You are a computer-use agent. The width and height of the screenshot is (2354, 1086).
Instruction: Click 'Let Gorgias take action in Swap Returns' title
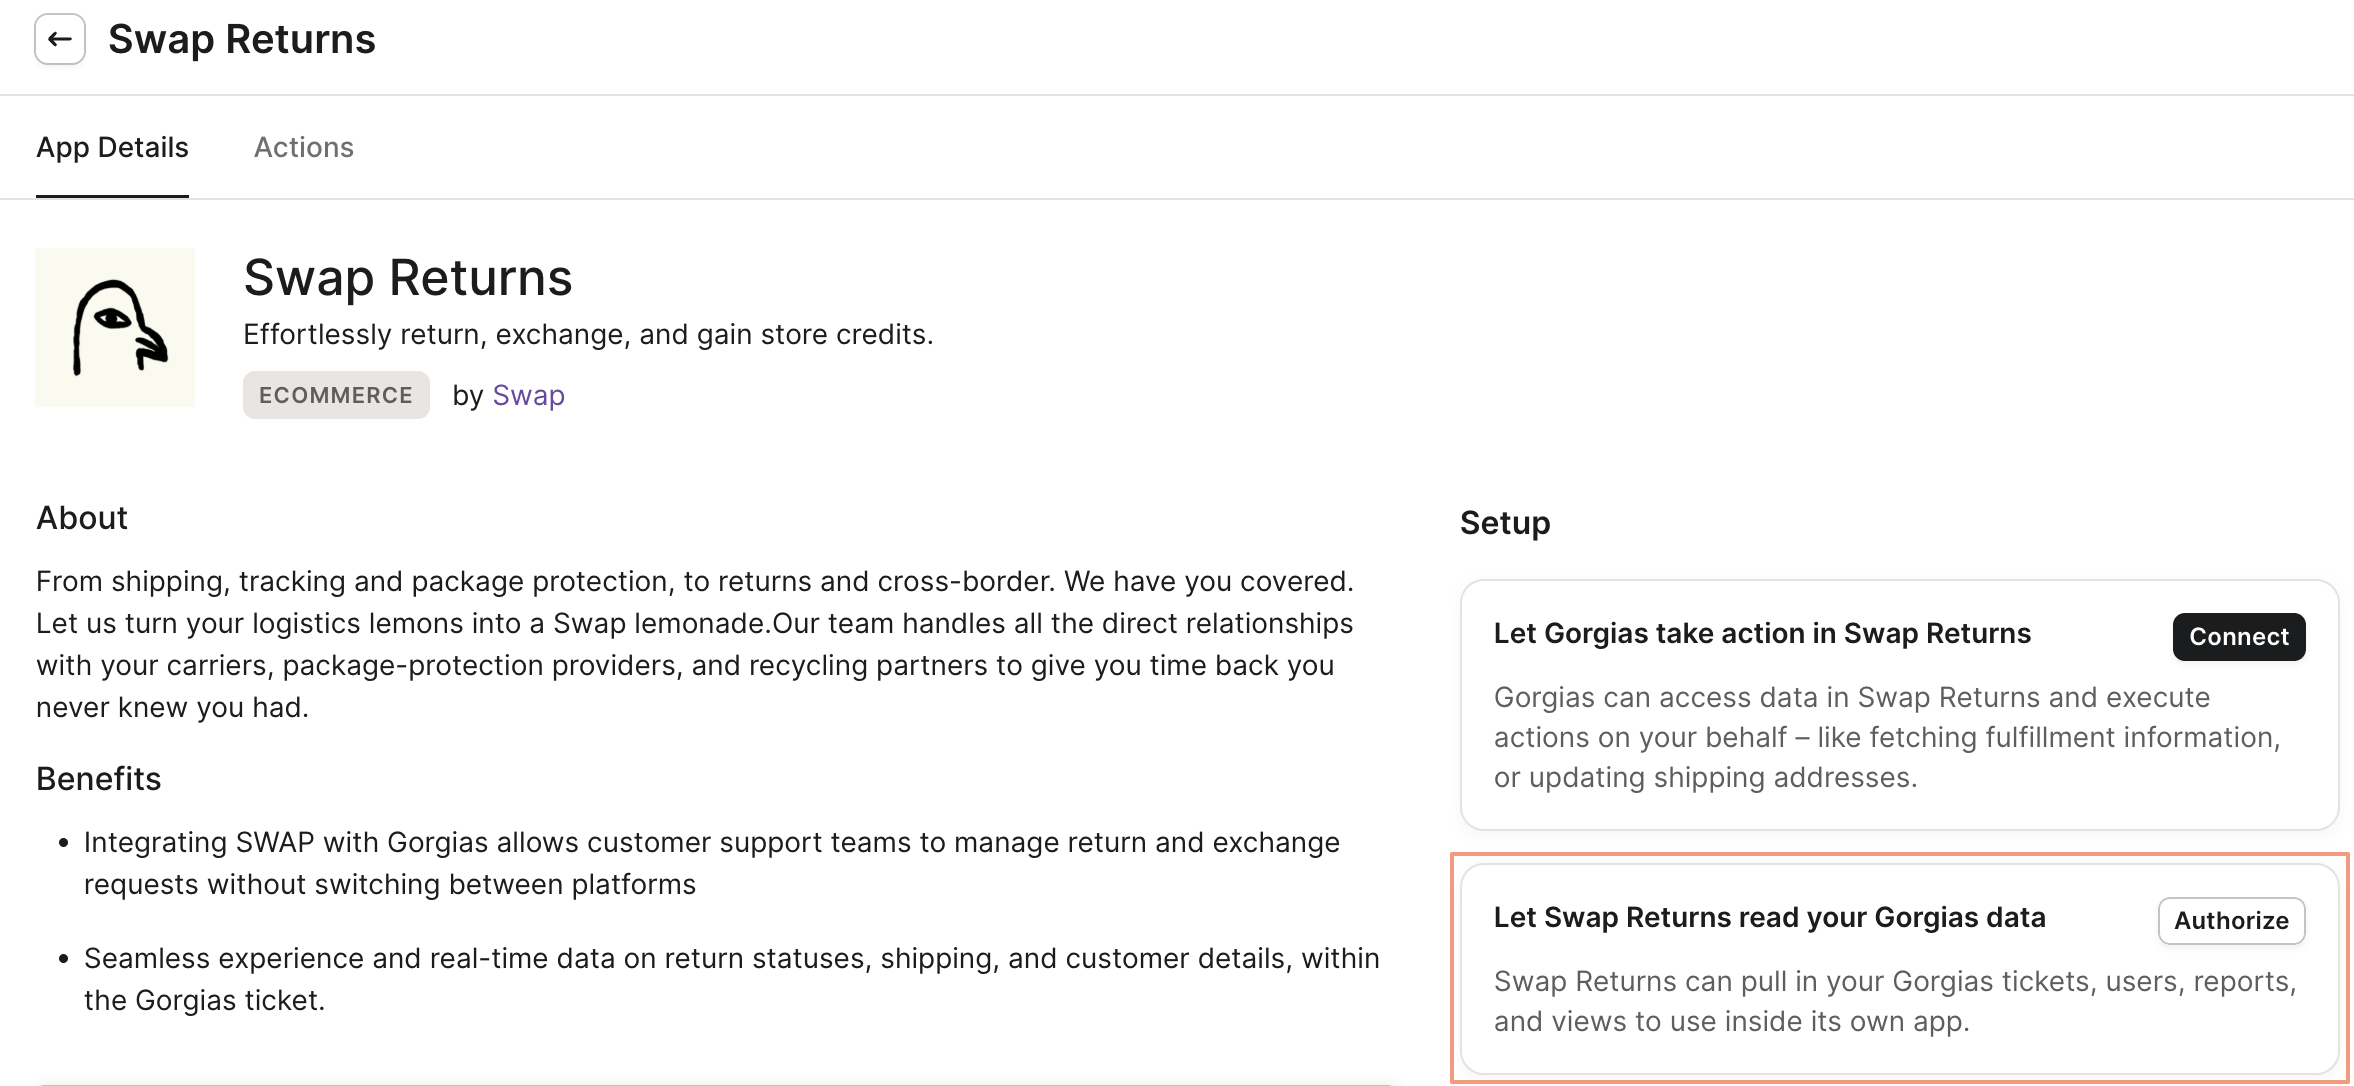tap(1762, 634)
